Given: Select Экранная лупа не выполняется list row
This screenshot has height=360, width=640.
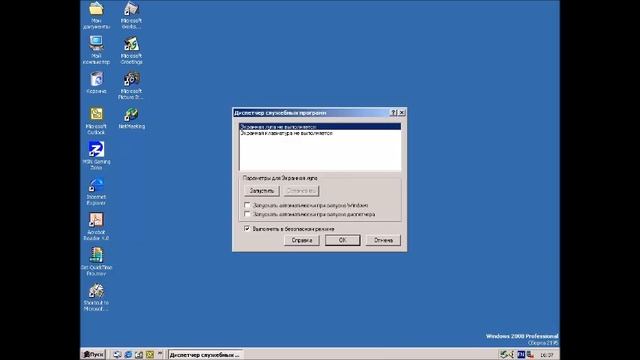Looking at the screenshot, I should coord(320,127).
